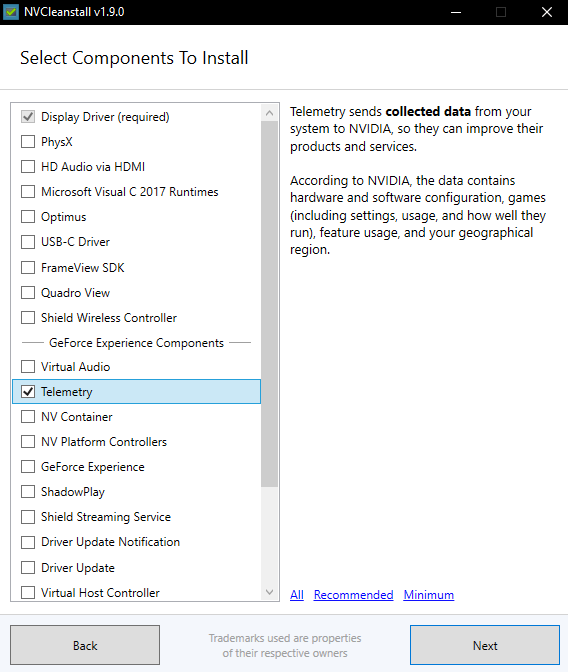Tick Microsoft Visual C 2017 Runtimes checkbox

28,192
